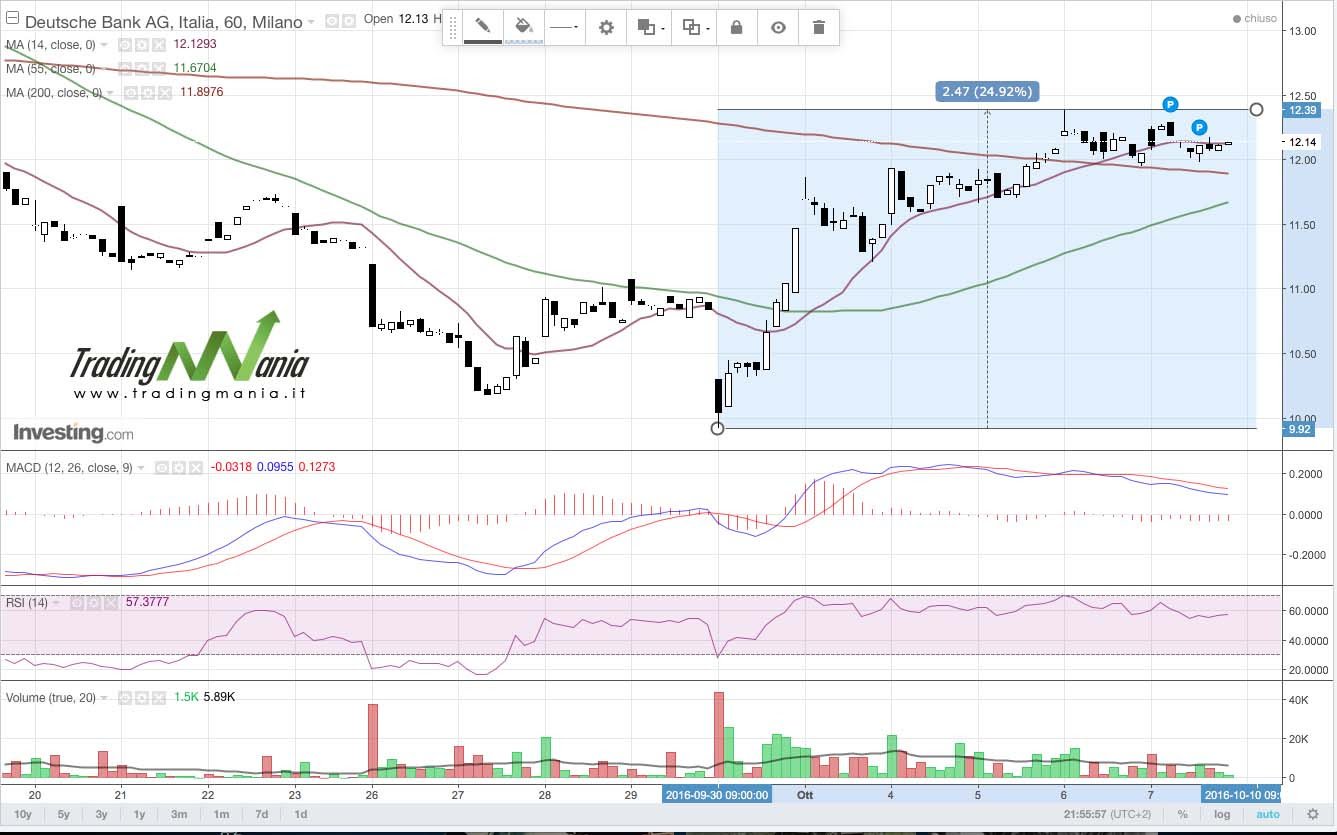This screenshot has width=1337, height=835.
Task: Remove the RSI indicator
Action: pos(111,603)
